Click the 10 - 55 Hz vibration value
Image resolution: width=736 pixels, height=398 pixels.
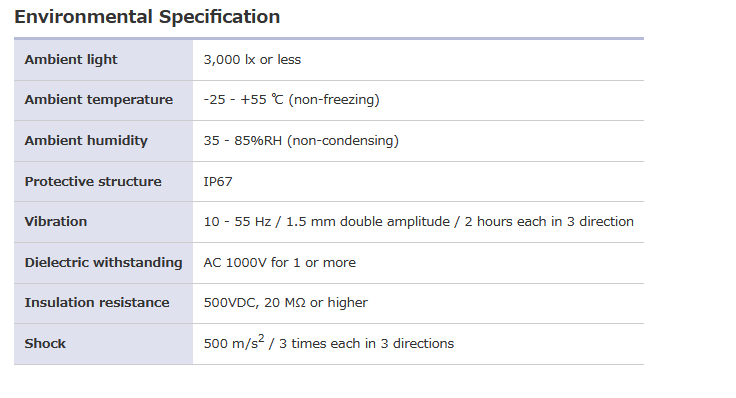click(418, 222)
